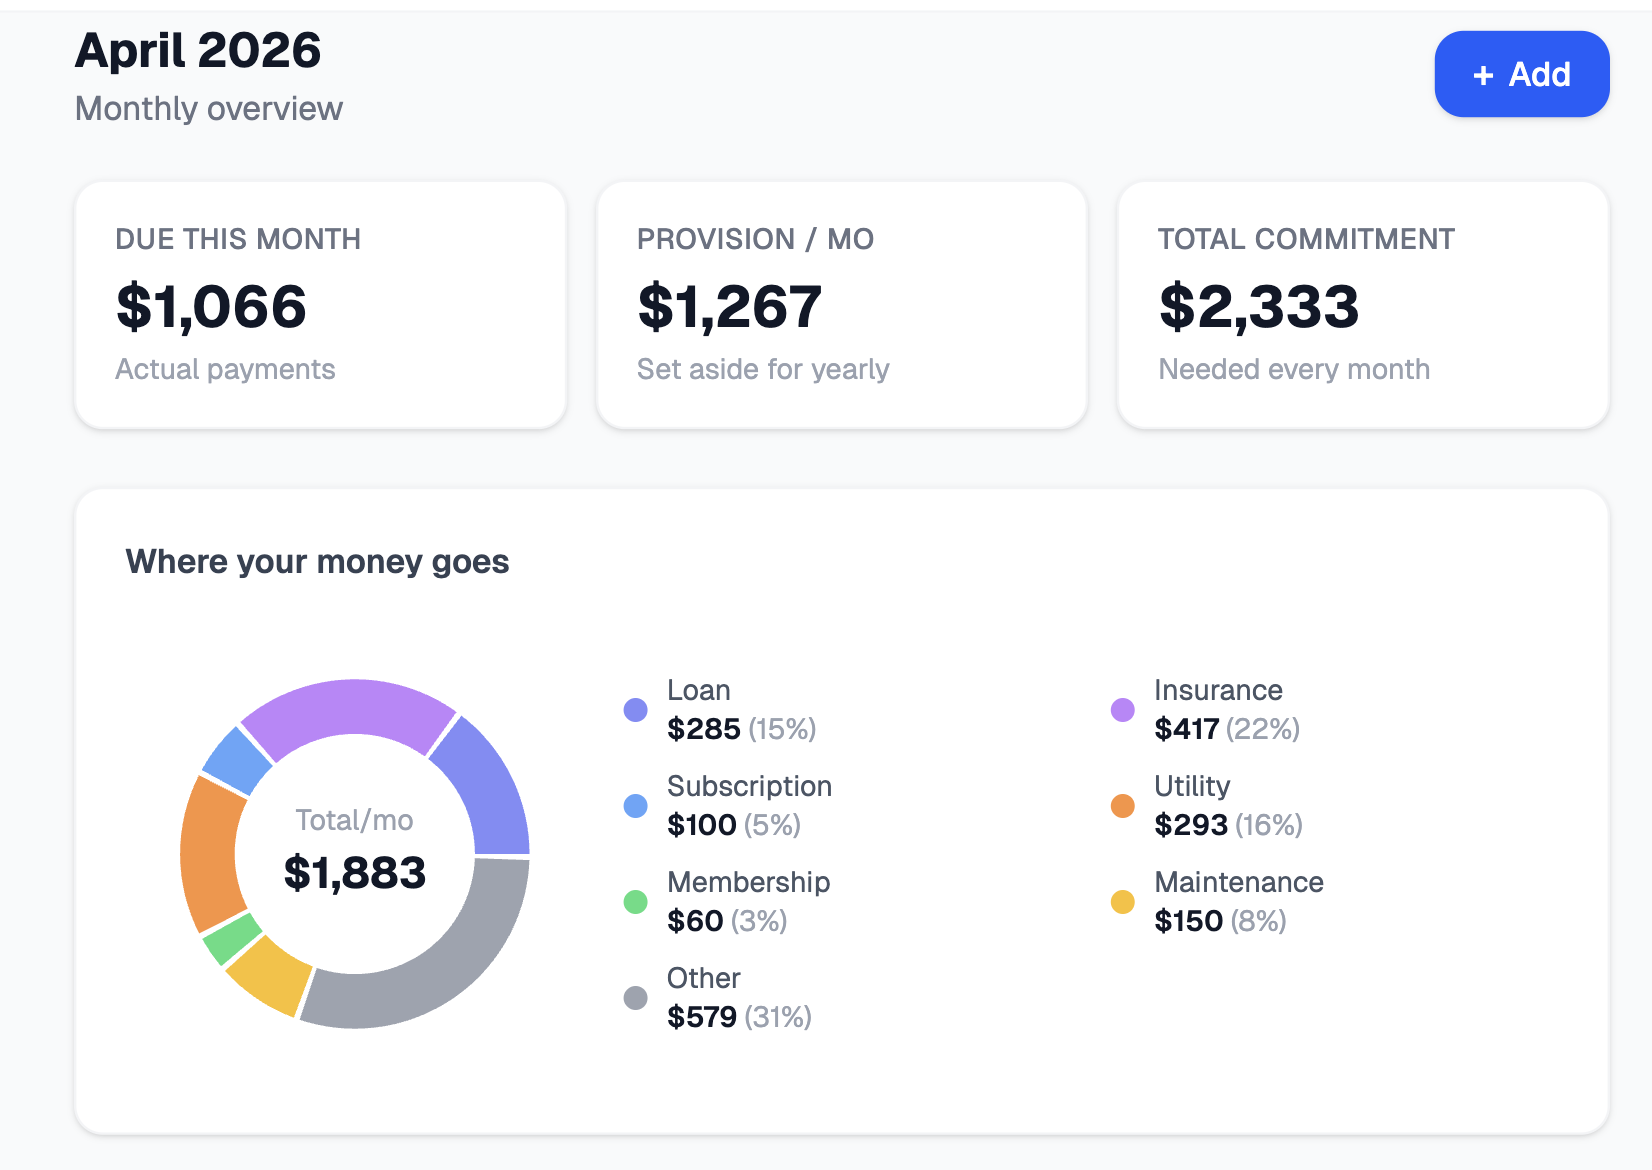
Task: Click the yellow Maintenance legend dot
Action: tap(1122, 901)
